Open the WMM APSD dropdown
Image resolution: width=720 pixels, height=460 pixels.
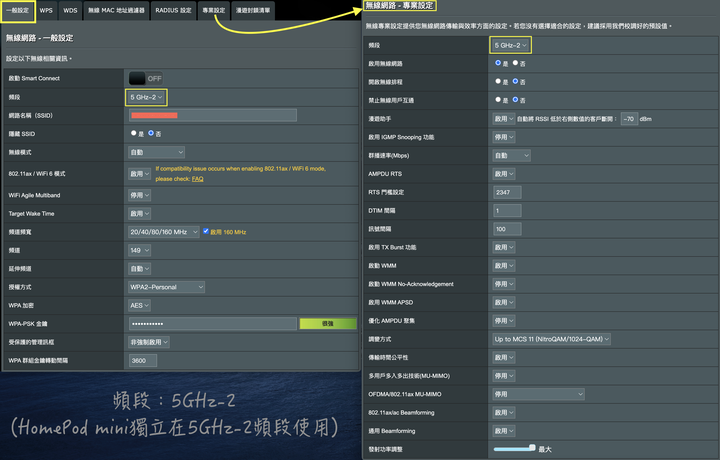click(x=504, y=303)
